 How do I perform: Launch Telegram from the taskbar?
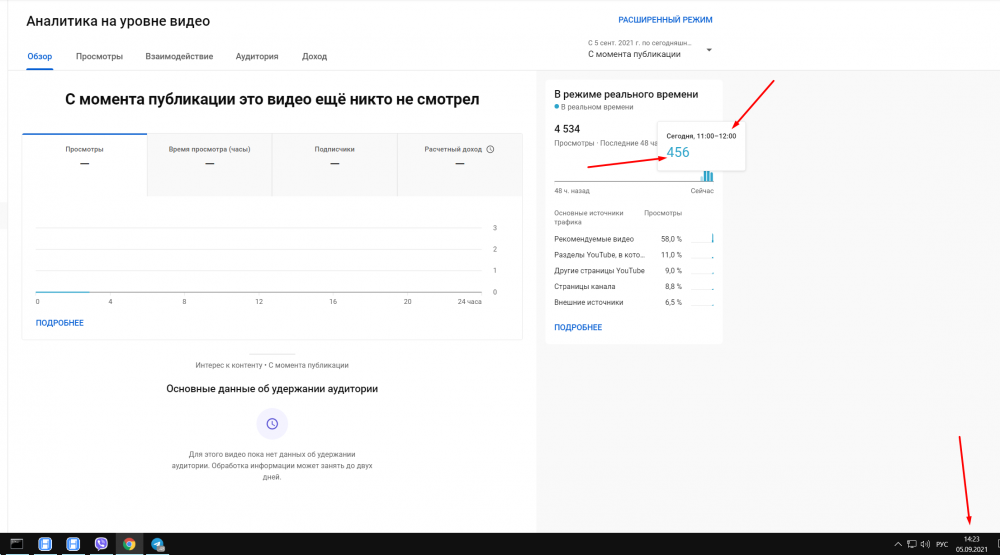[158, 544]
